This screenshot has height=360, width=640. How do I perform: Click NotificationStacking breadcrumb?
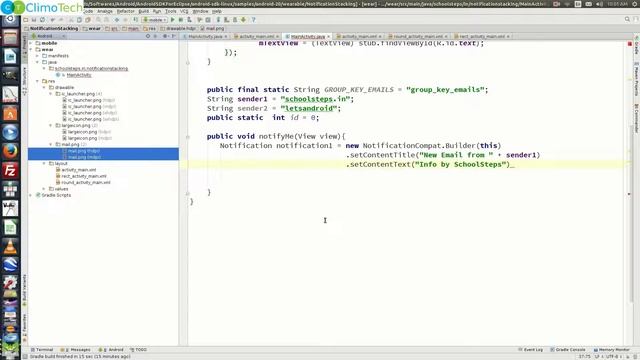51,29
